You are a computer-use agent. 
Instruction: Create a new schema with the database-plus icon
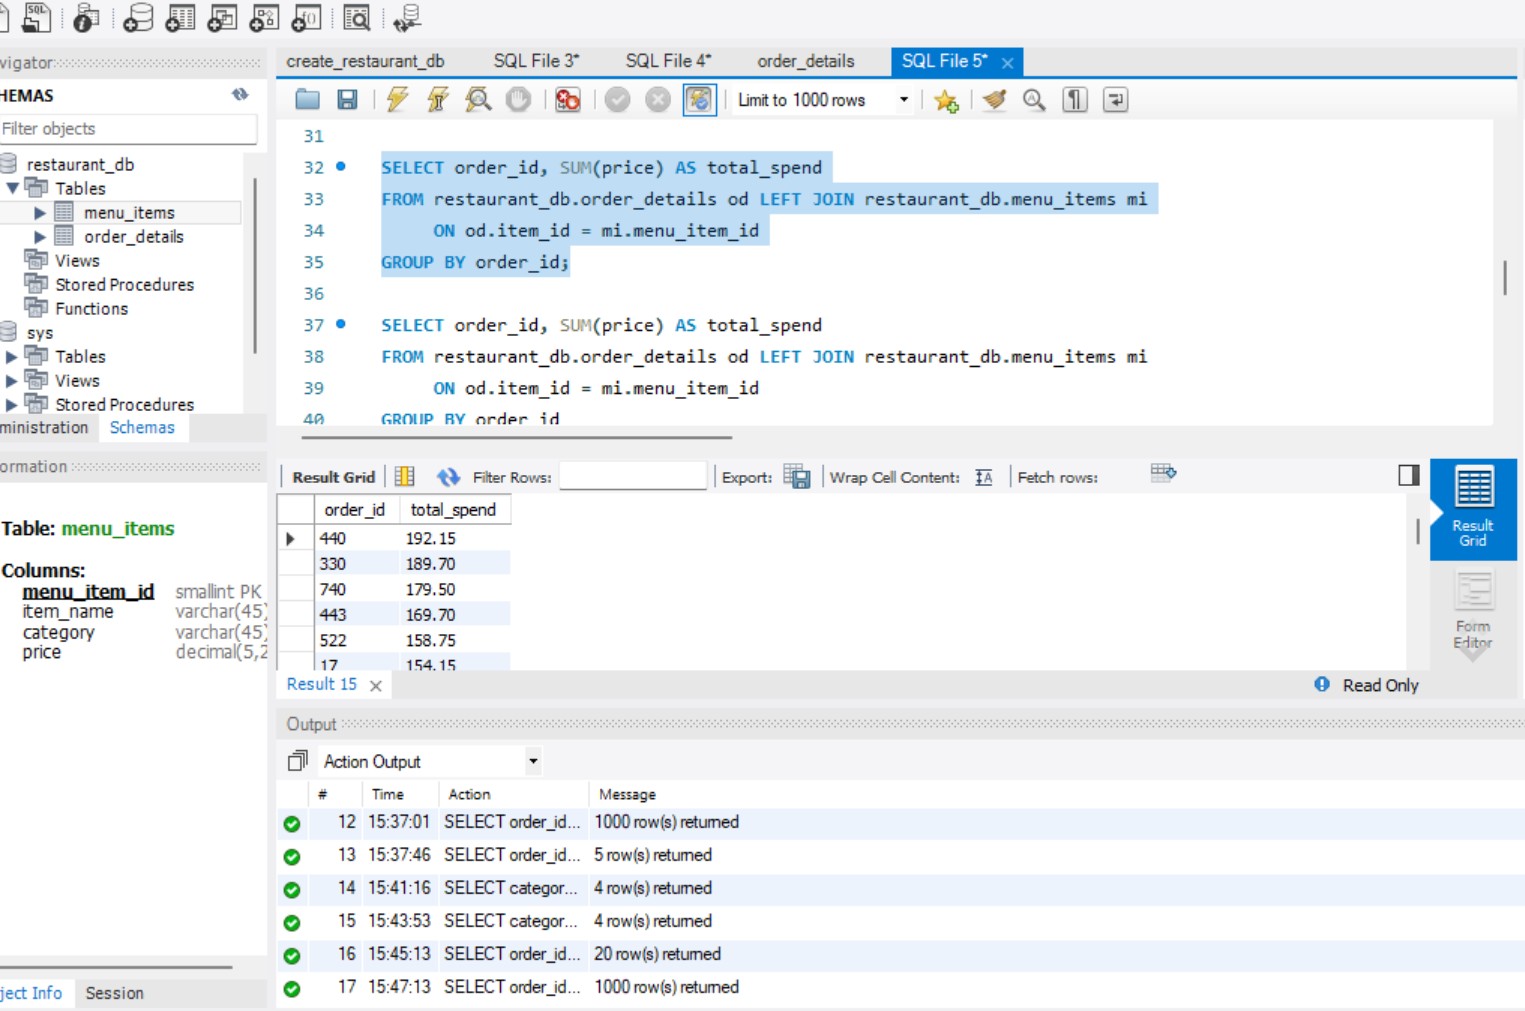pyautogui.click(x=139, y=17)
